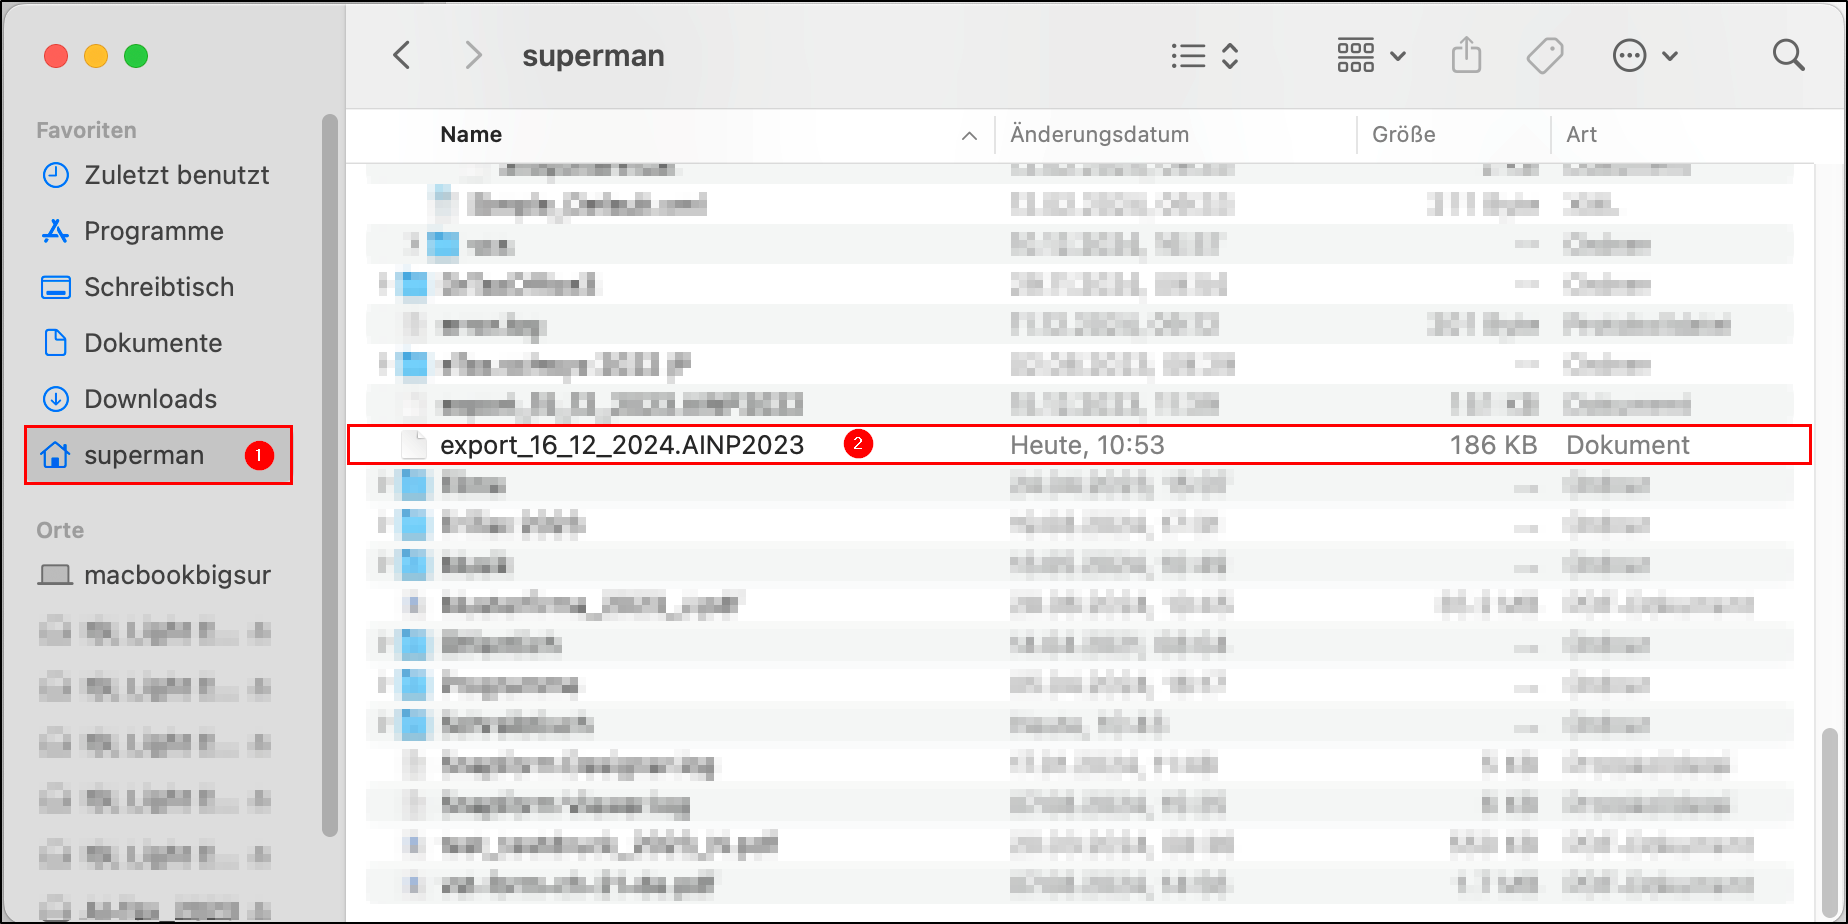Click the Share icon in the toolbar
Image resolution: width=1848 pixels, height=924 pixels.
(x=1466, y=56)
